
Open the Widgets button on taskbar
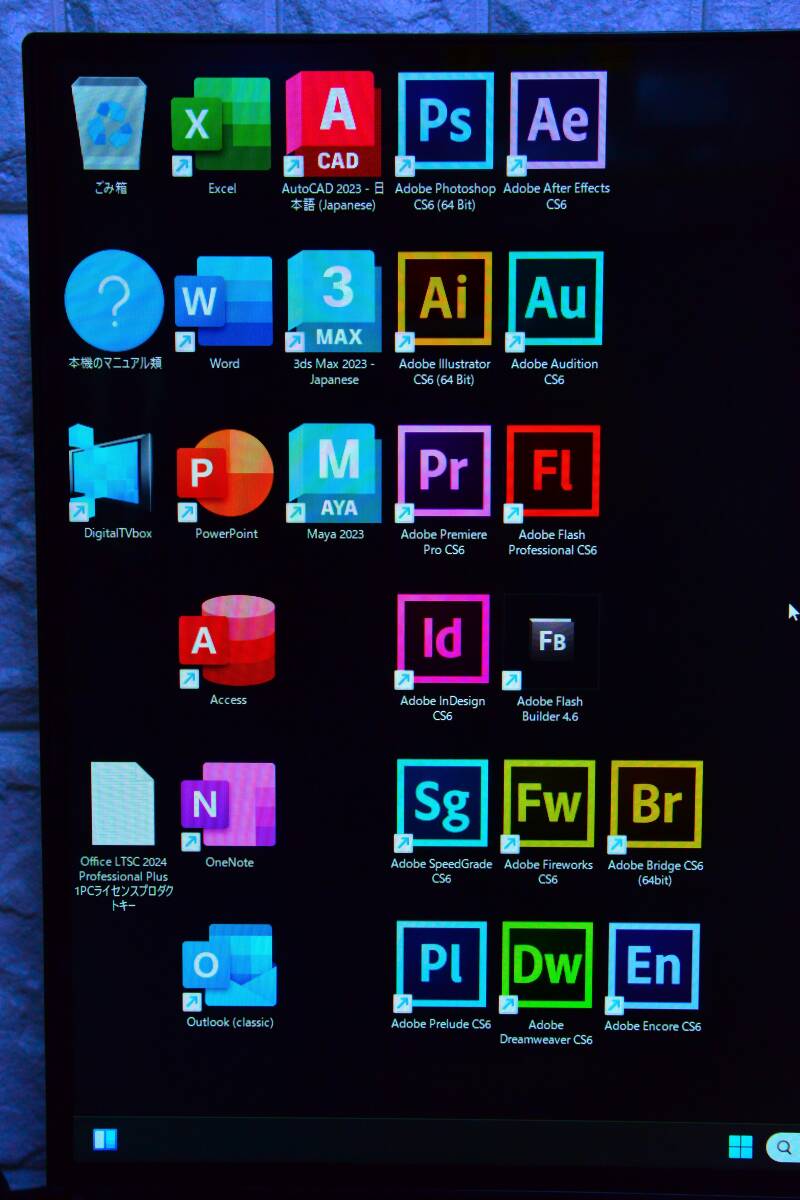[x=105, y=1140]
